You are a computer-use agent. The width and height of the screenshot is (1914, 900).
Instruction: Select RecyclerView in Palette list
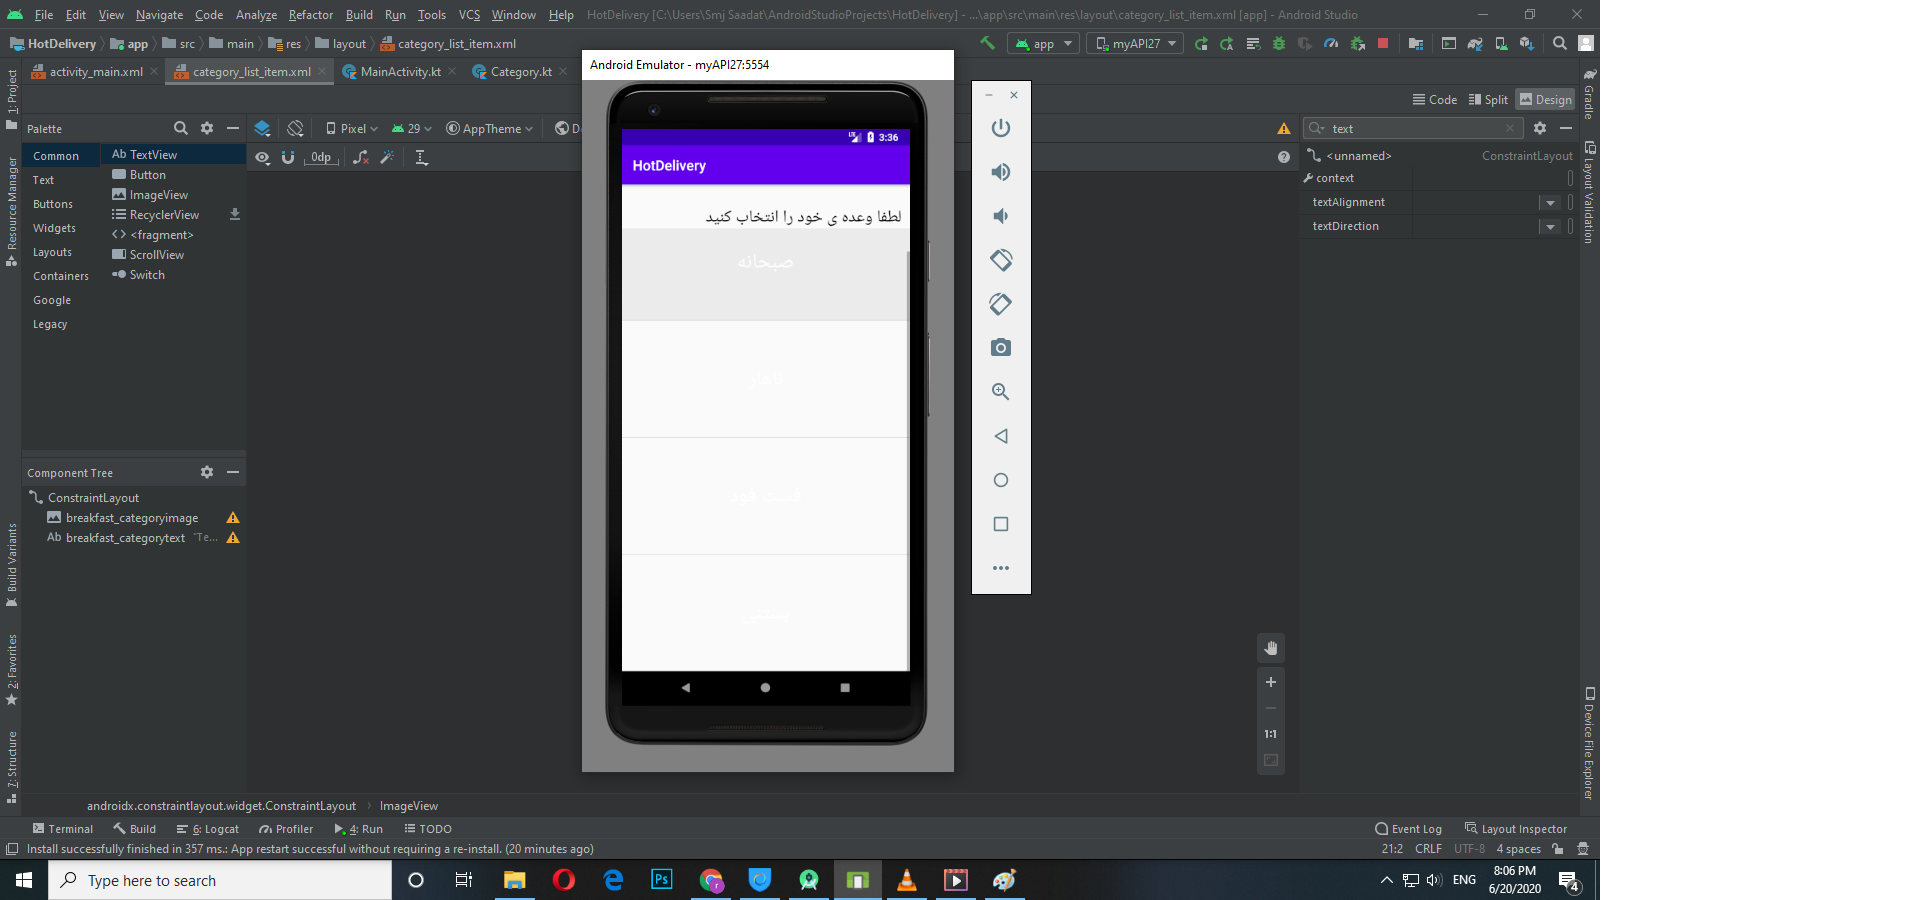[164, 215]
